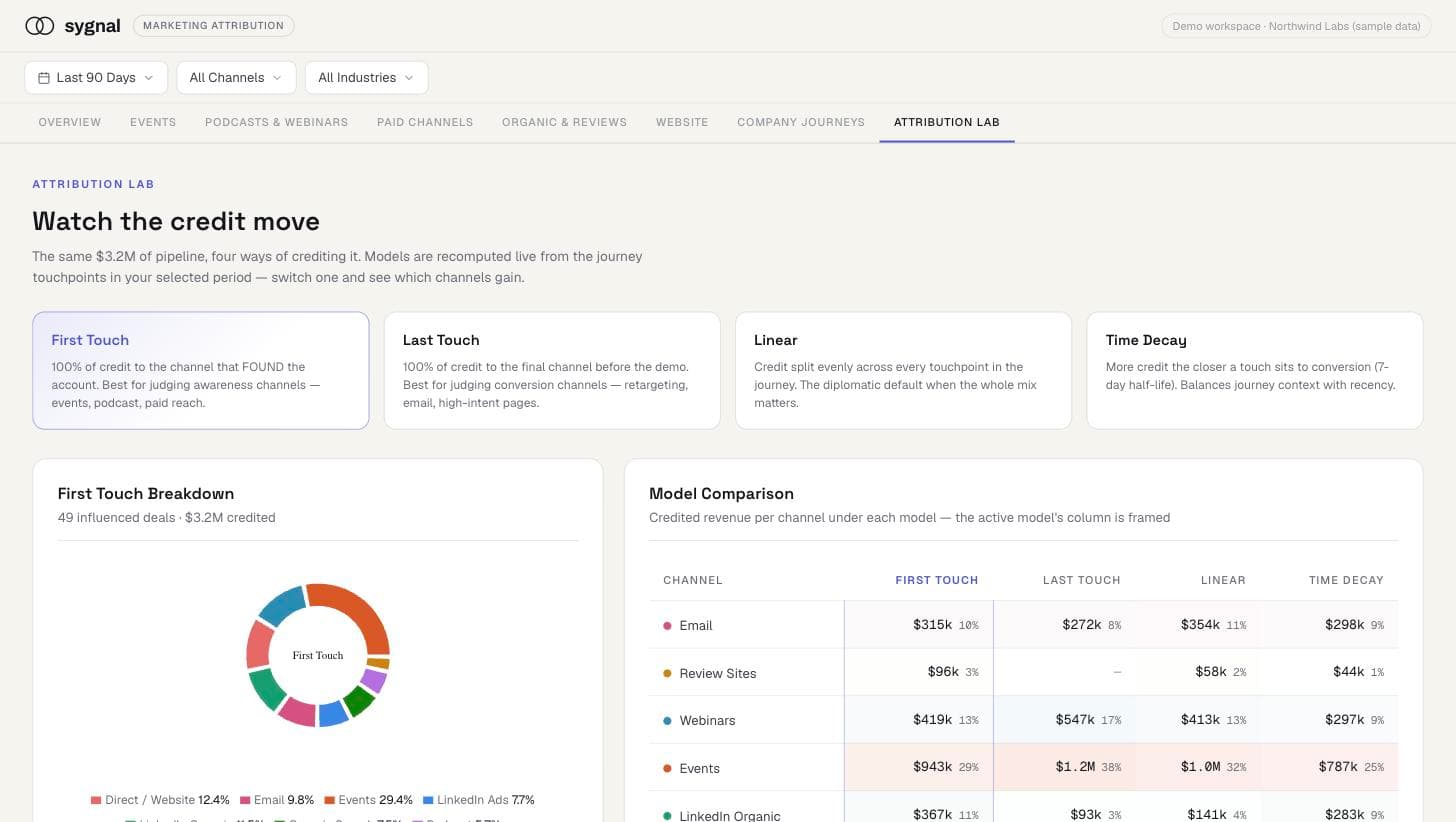Select the Time Decay model card

tap(1255, 370)
